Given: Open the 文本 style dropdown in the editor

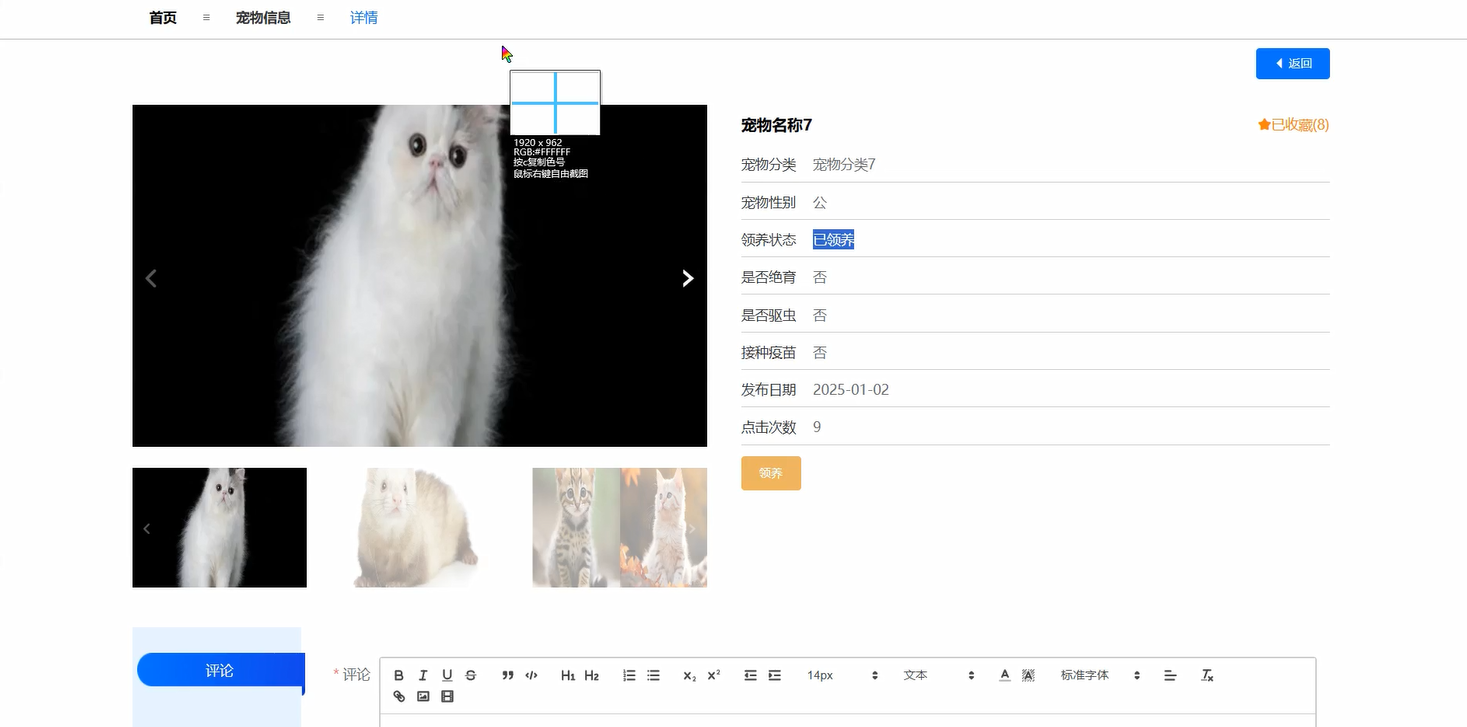Looking at the screenshot, I should 915,675.
